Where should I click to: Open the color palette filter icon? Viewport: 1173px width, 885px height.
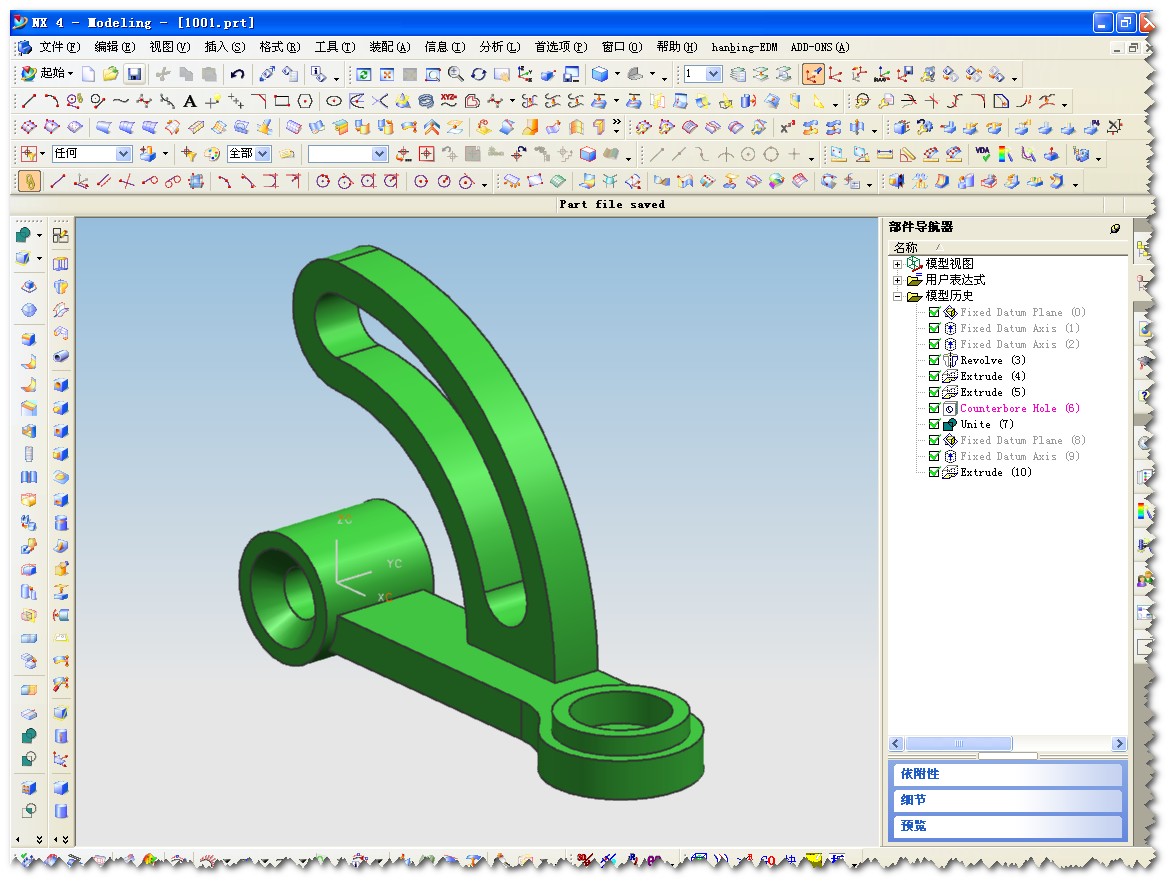212,154
